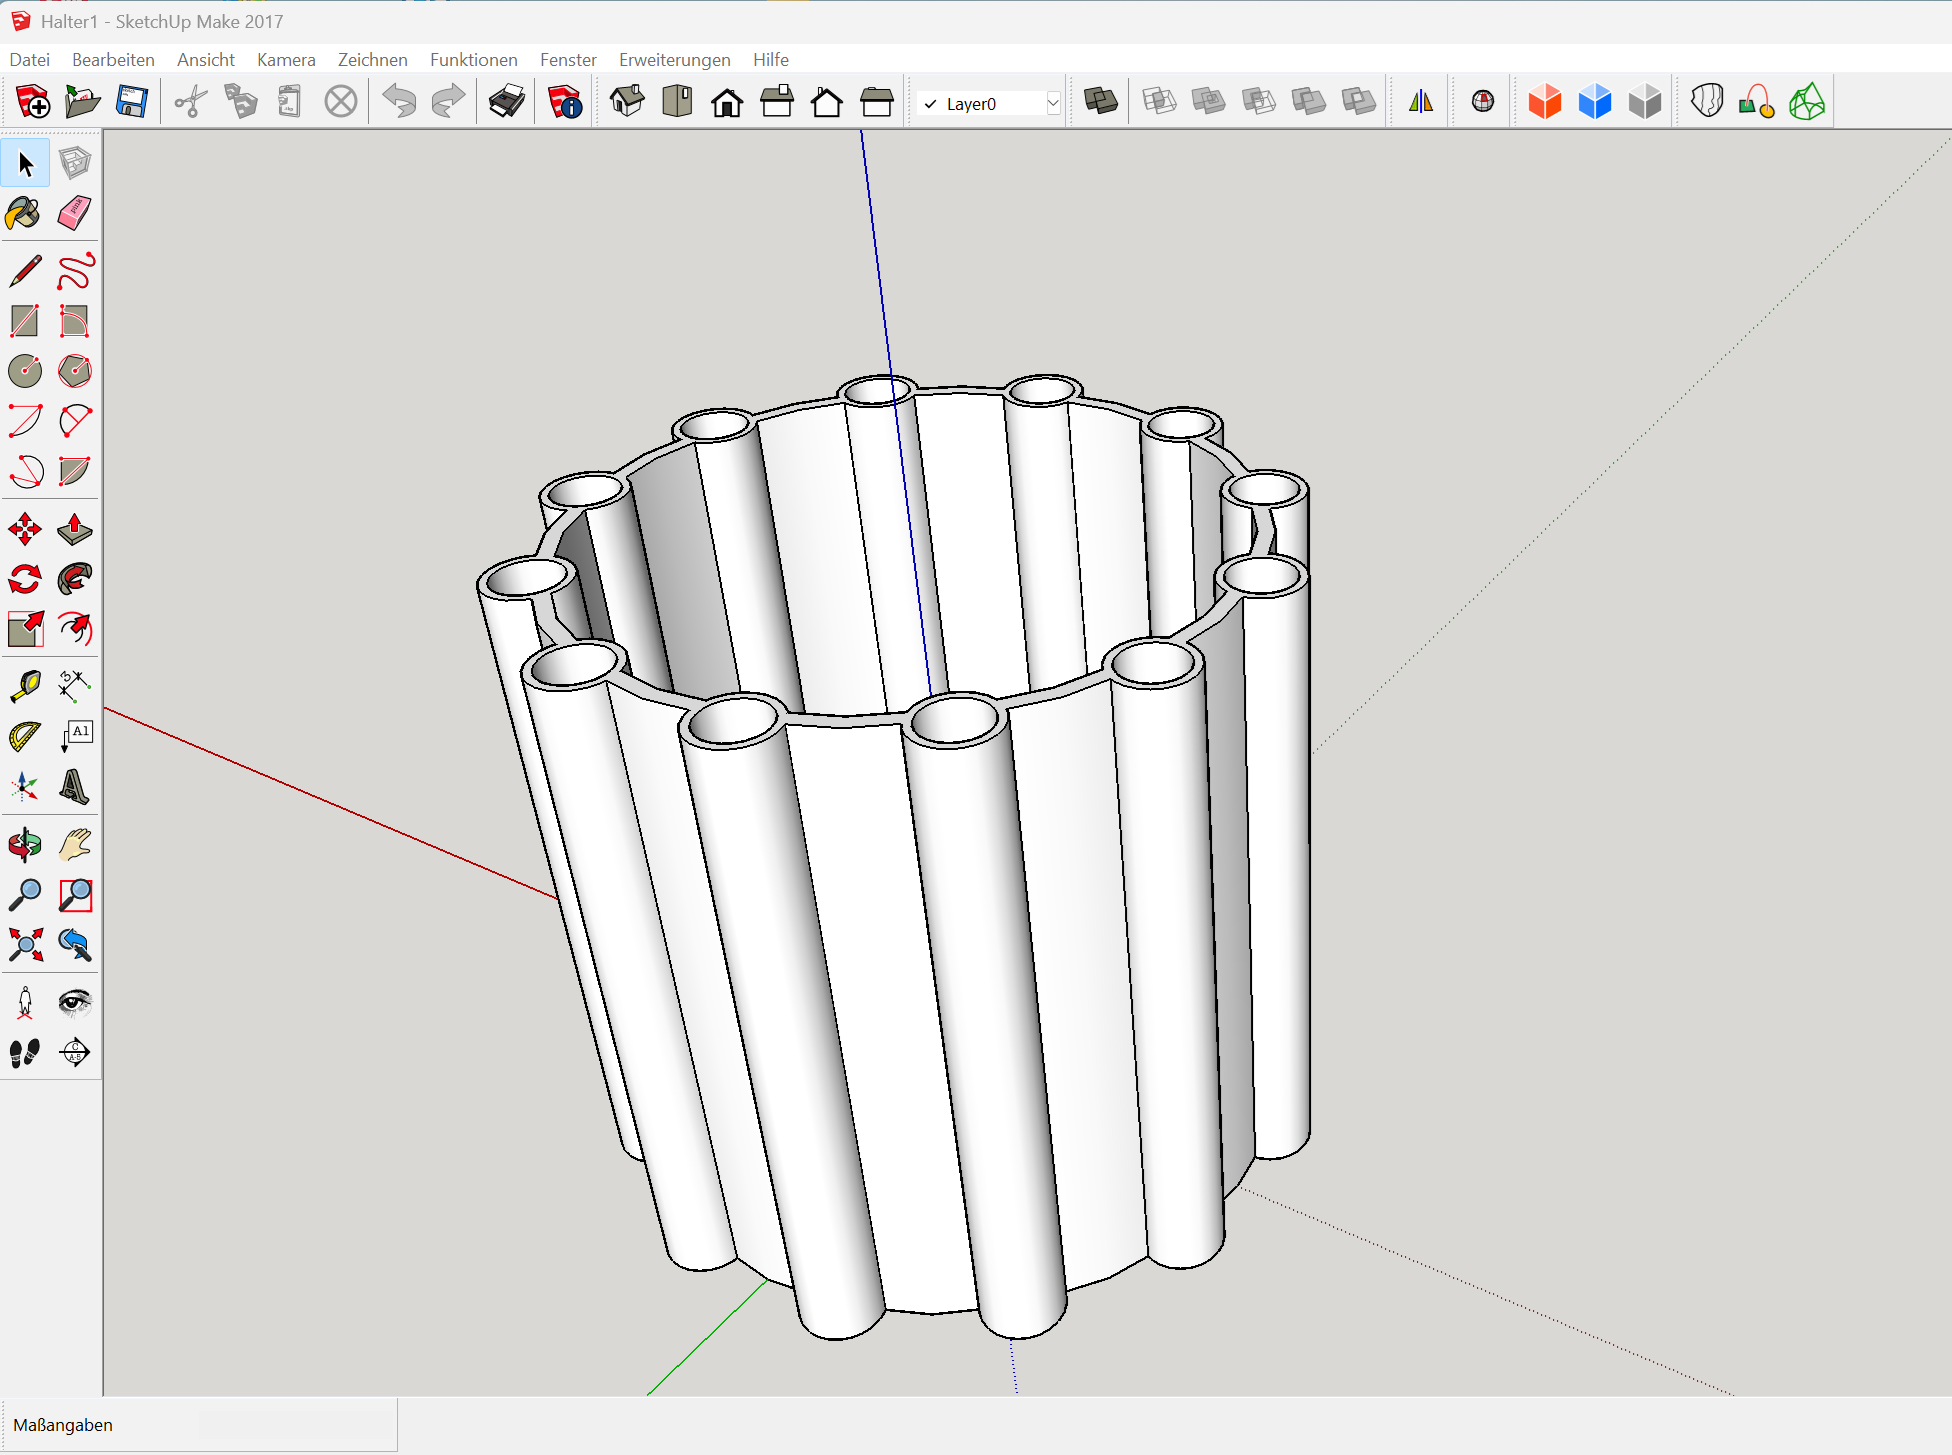The width and height of the screenshot is (1952, 1455).
Task: Expand the Layer dropdown arrow
Action: tap(1052, 104)
